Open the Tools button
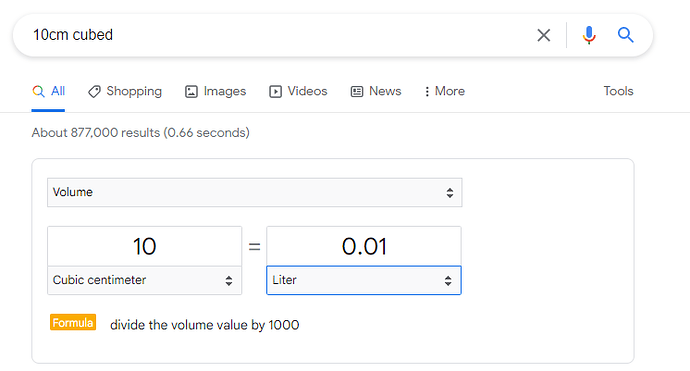This screenshot has height=371, width=690. click(x=618, y=91)
